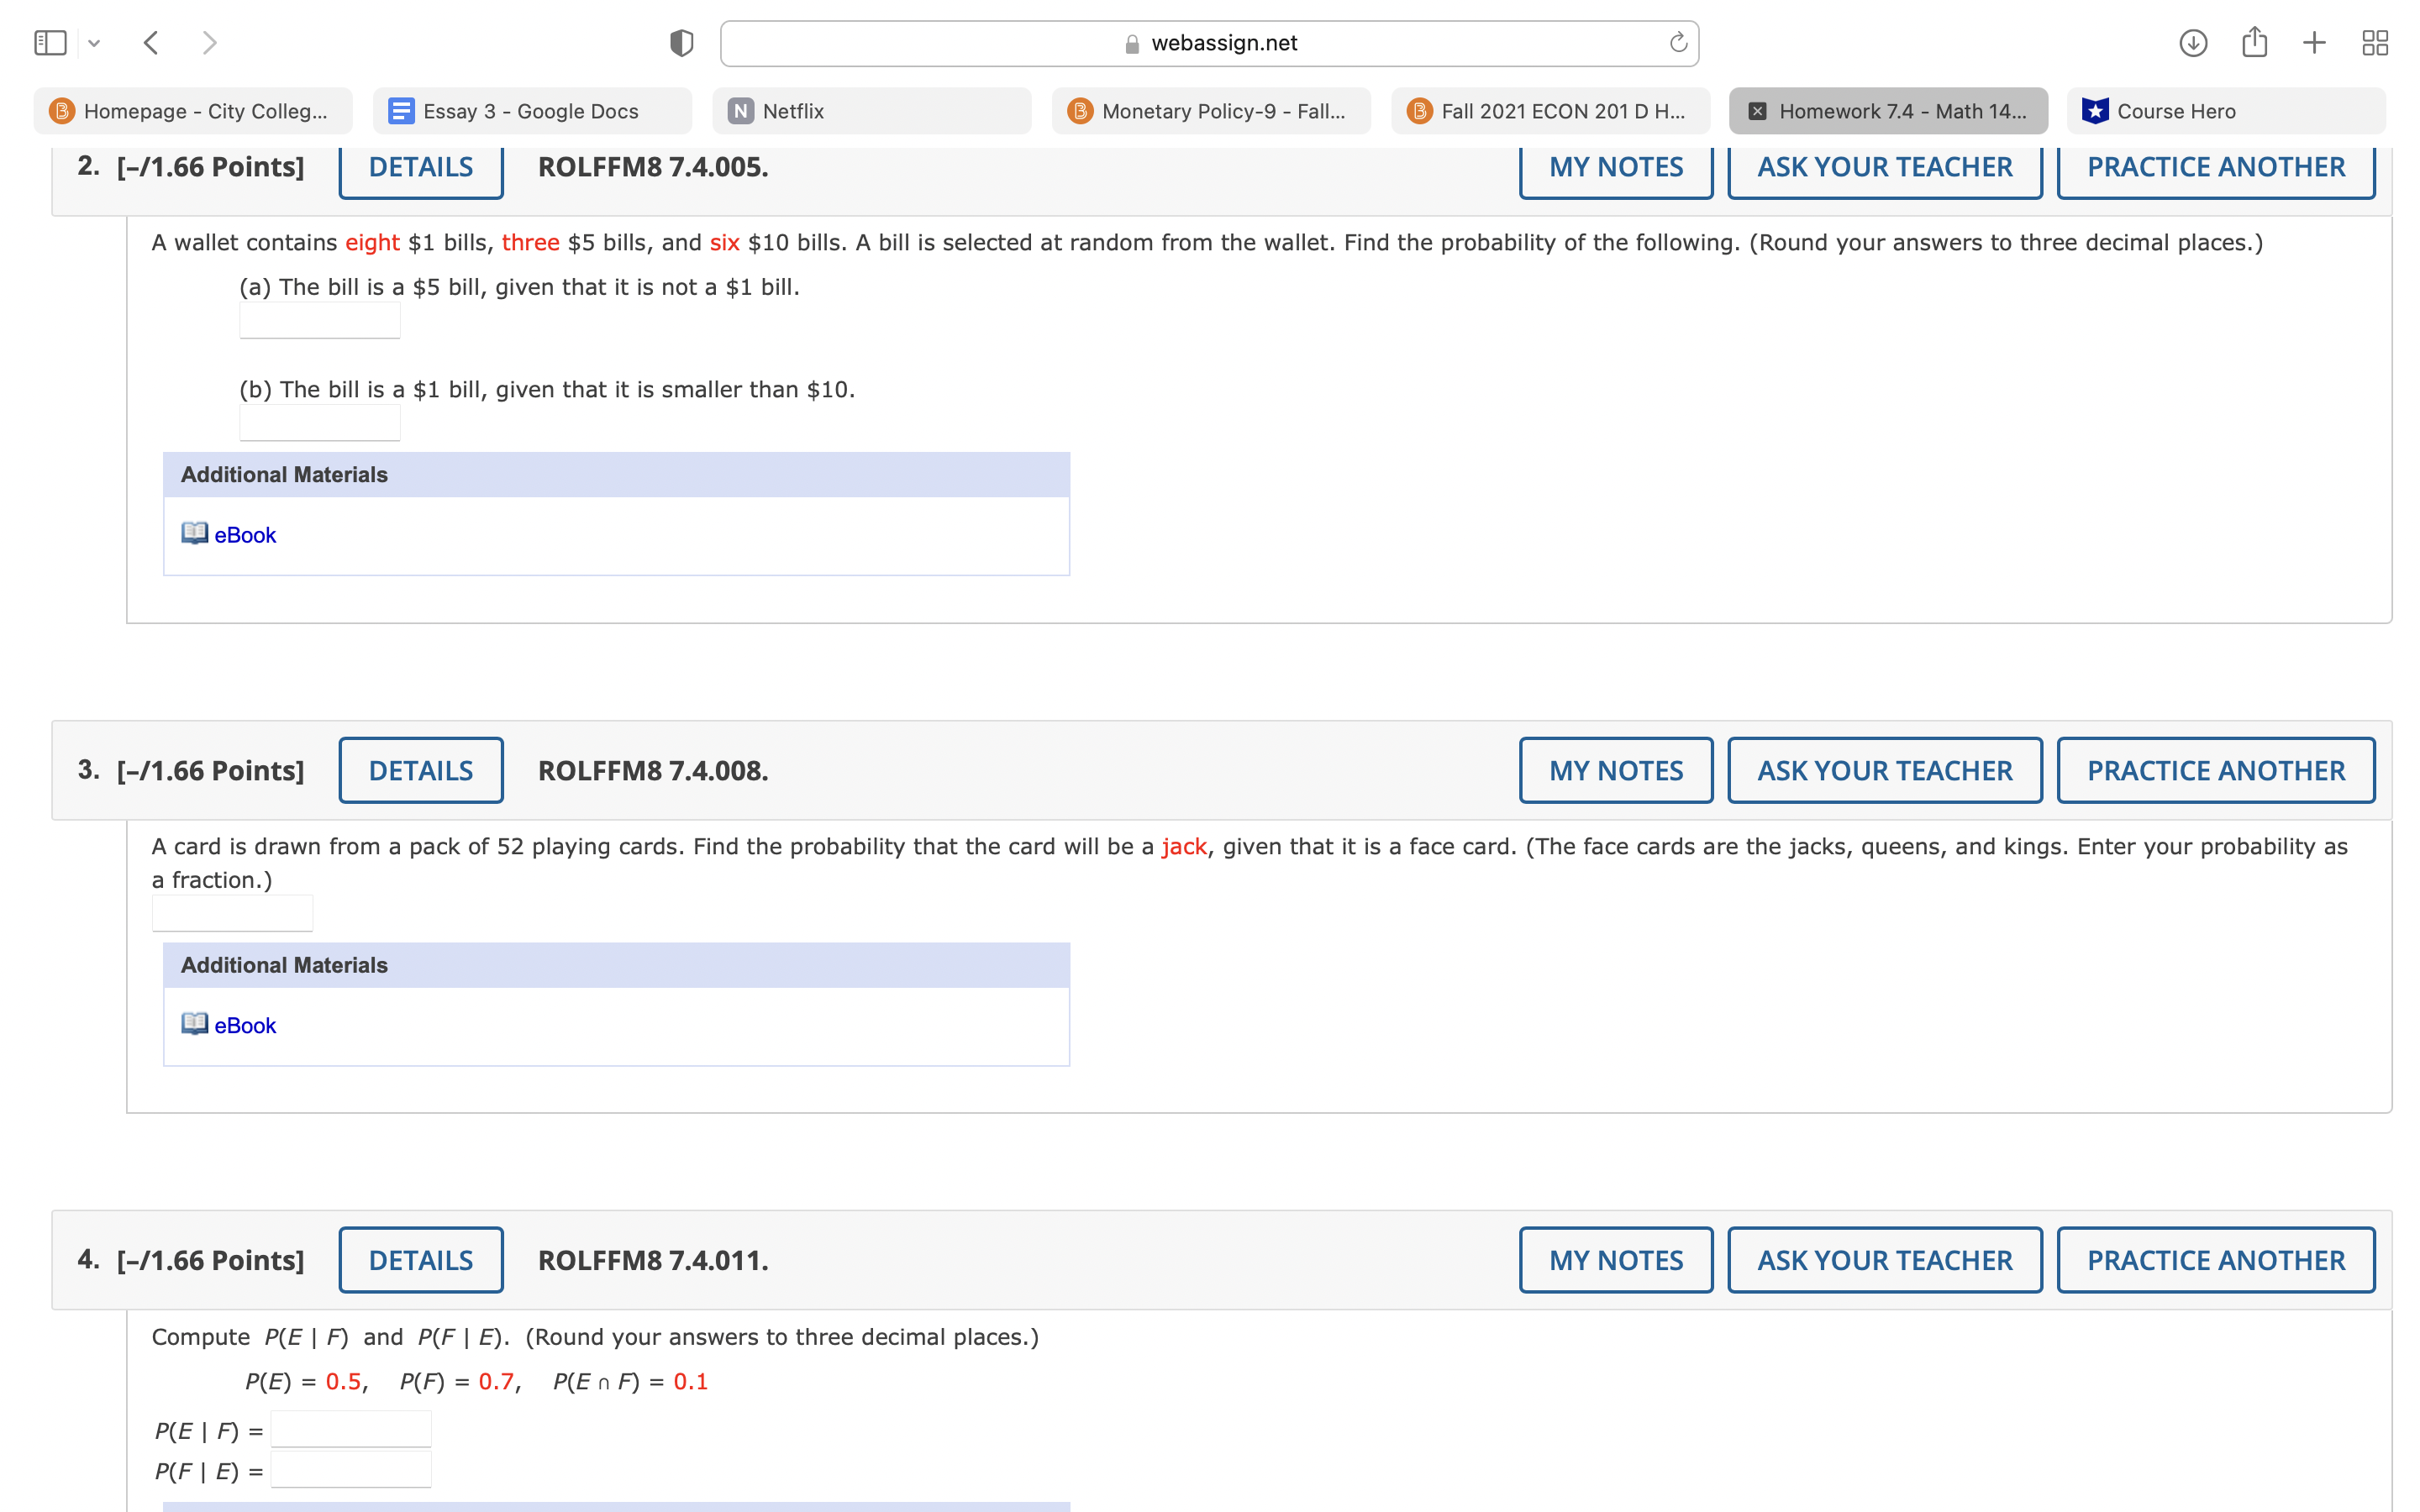
Task: Show the tab overview grid
Action: pyautogui.click(x=2376, y=42)
